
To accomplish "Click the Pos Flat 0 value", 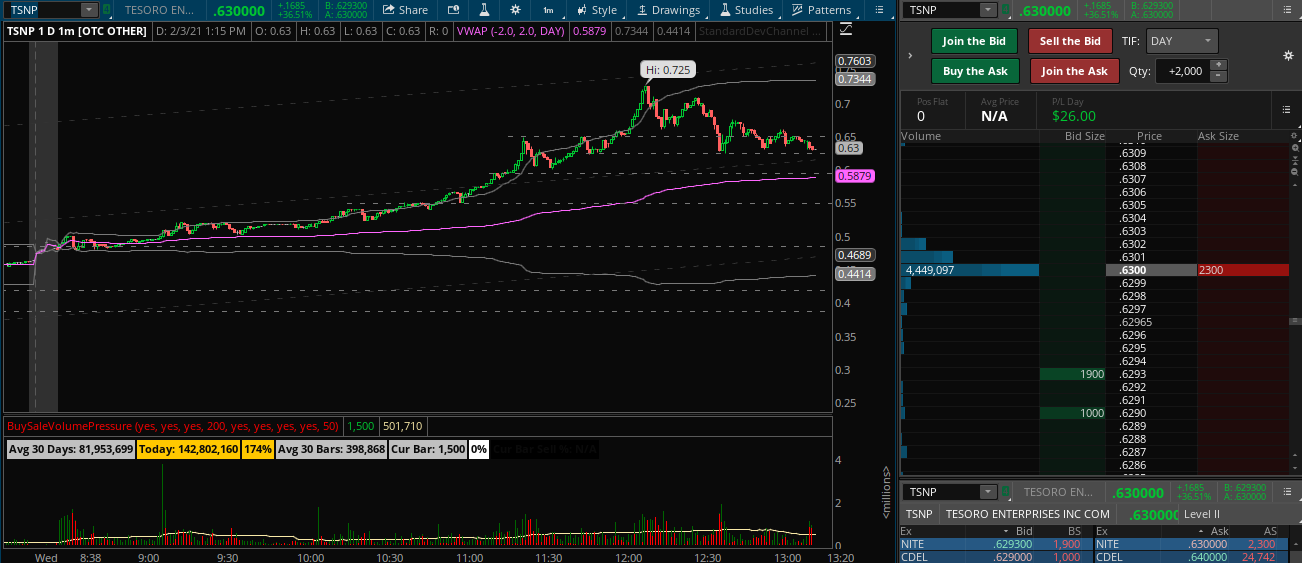I will point(921,116).
